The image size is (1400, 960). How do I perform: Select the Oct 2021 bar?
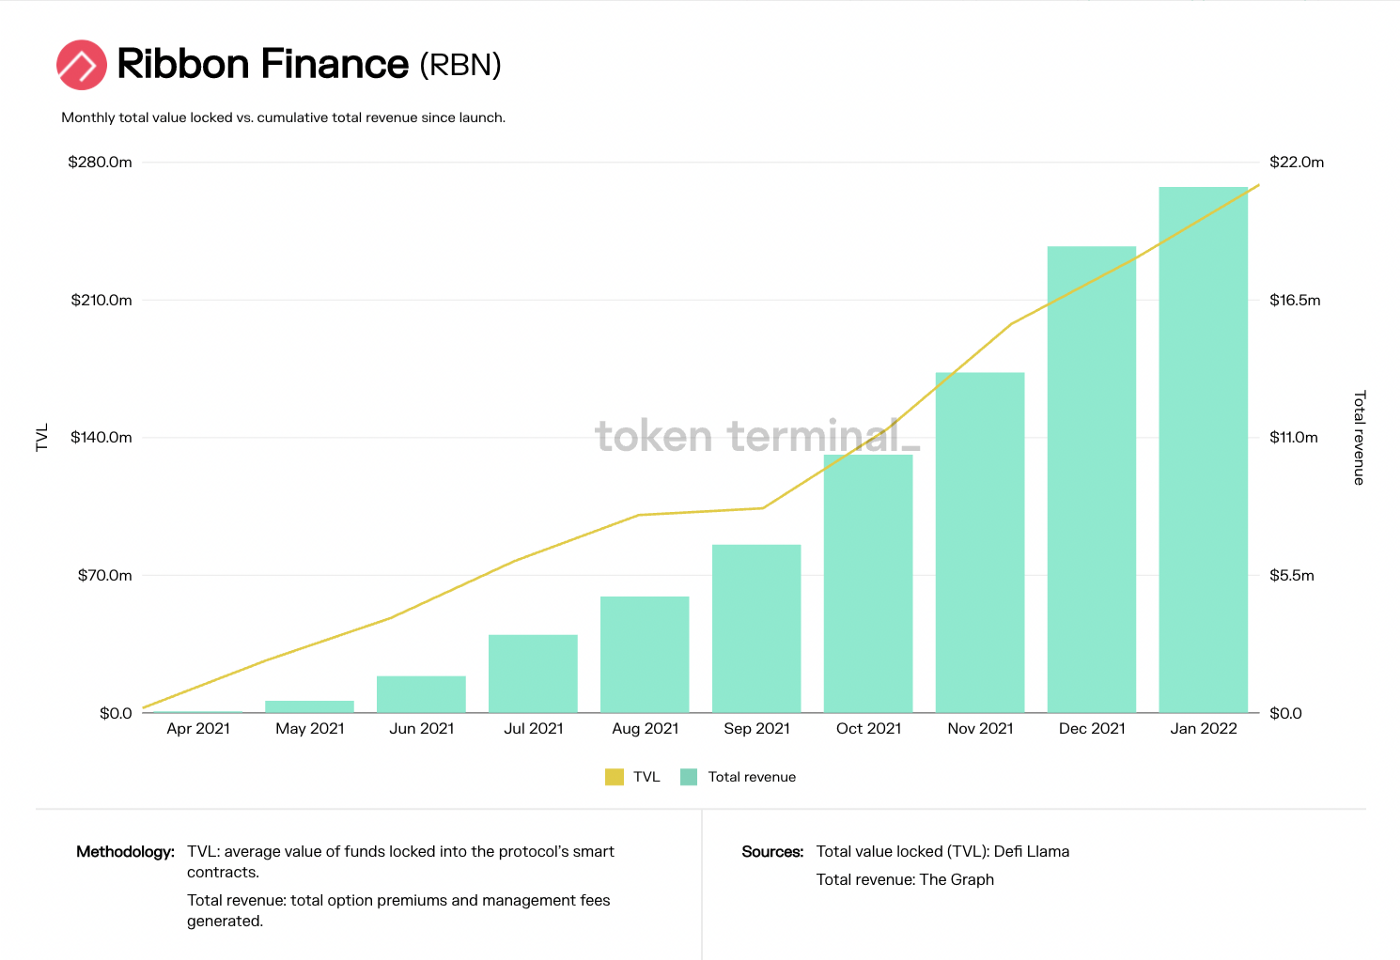868,584
